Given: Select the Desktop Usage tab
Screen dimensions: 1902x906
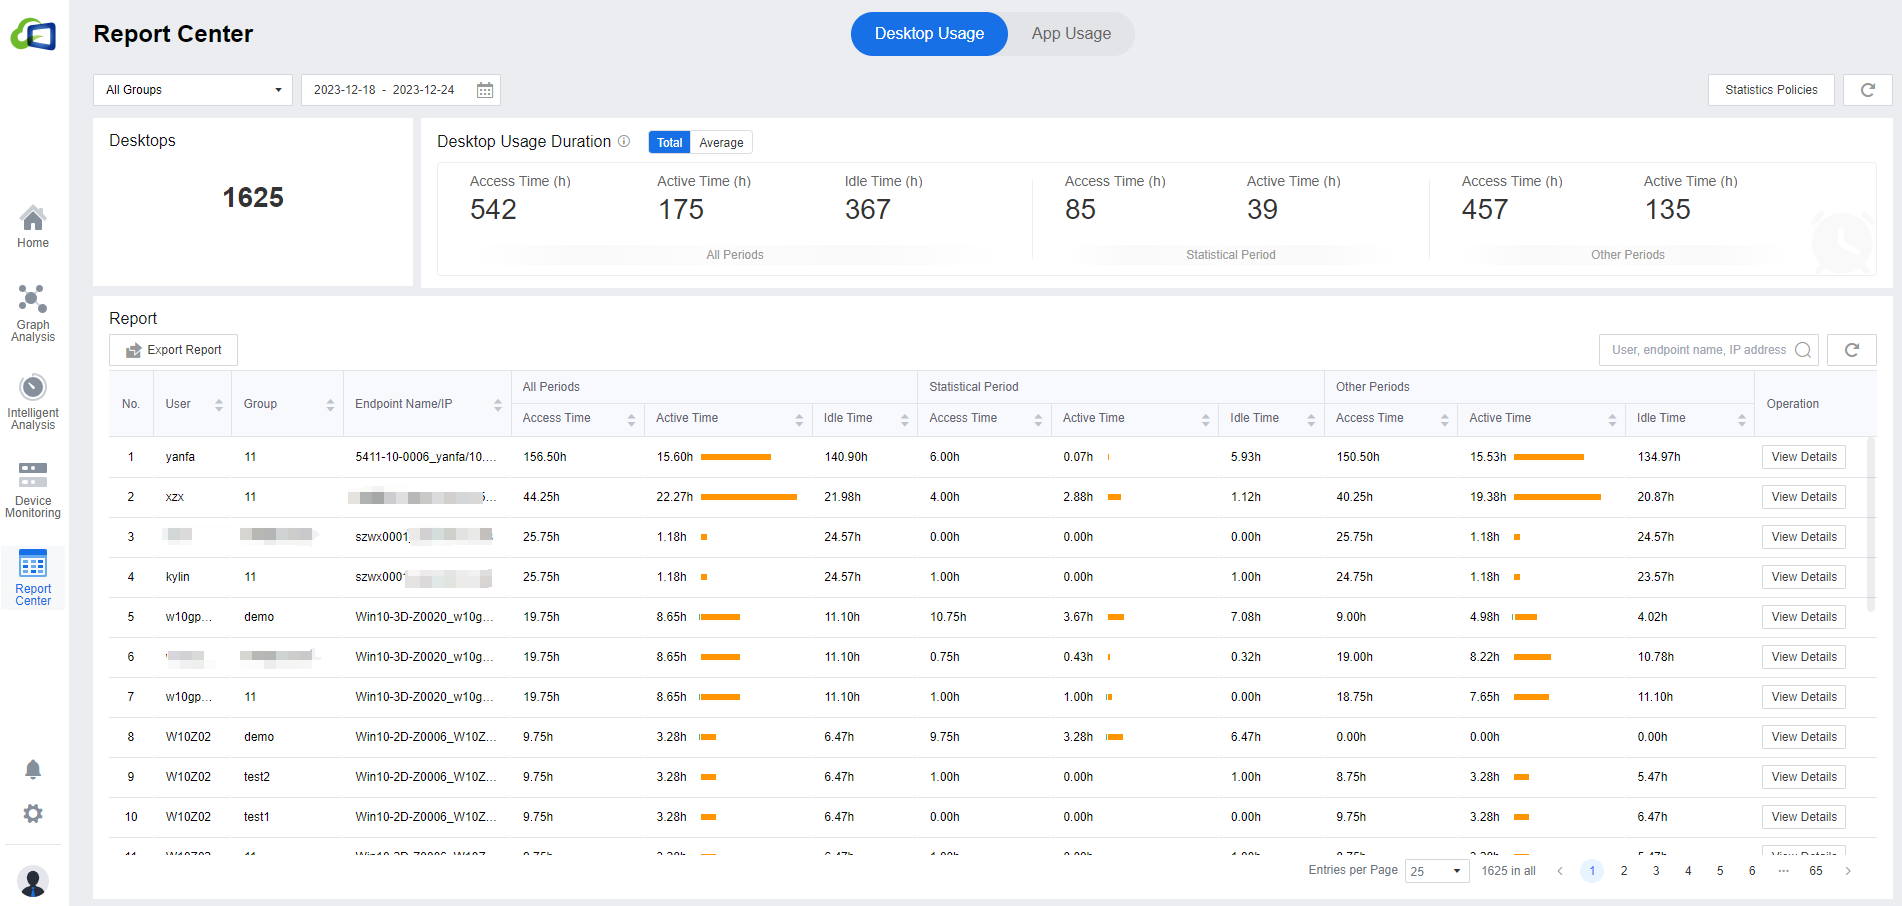Looking at the screenshot, I should coord(929,34).
